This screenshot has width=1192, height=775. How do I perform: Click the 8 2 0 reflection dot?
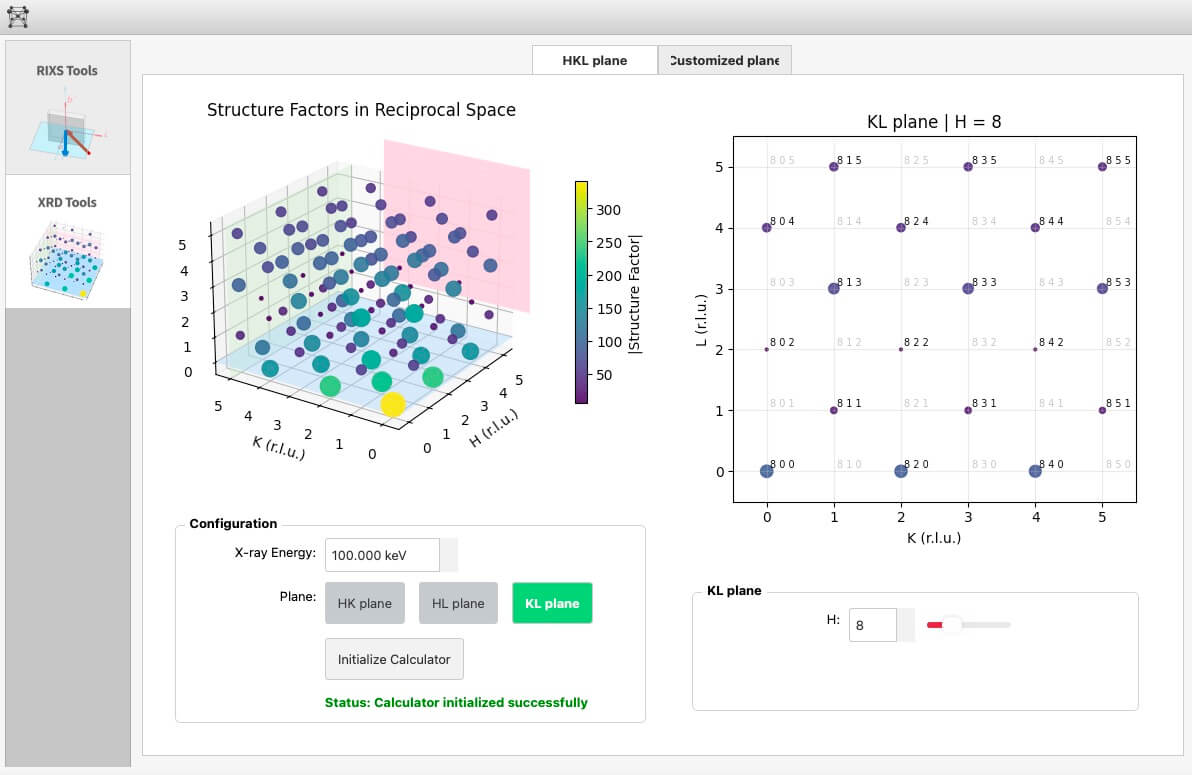click(900, 471)
